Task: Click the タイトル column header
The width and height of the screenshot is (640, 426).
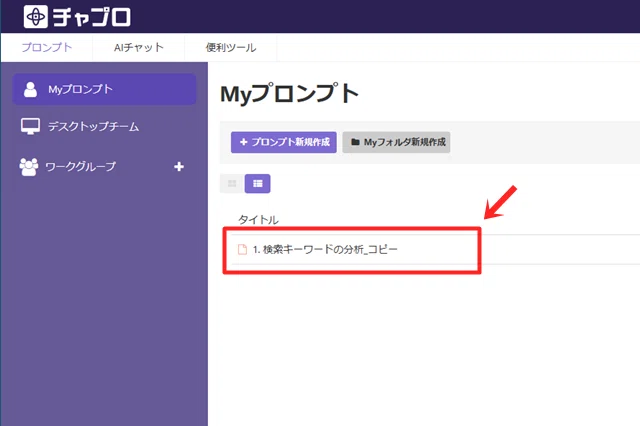Action: [x=258, y=220]
